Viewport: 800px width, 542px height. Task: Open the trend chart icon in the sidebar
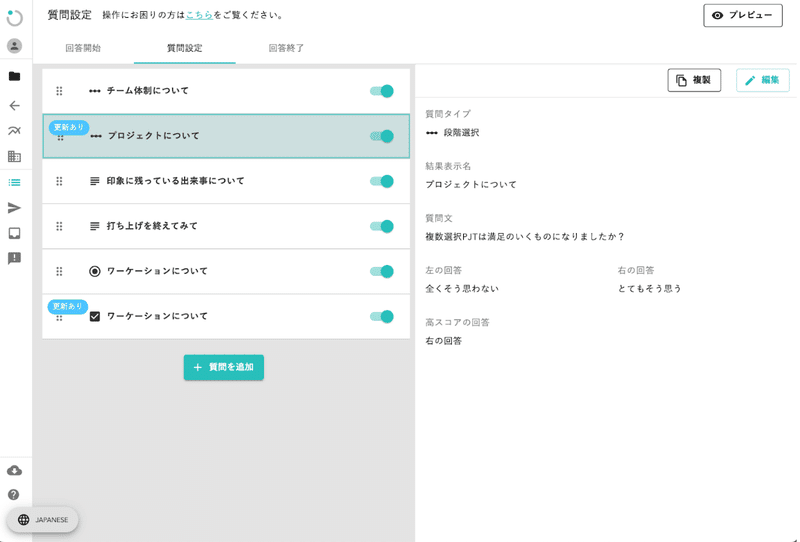(x=14, y=131)
